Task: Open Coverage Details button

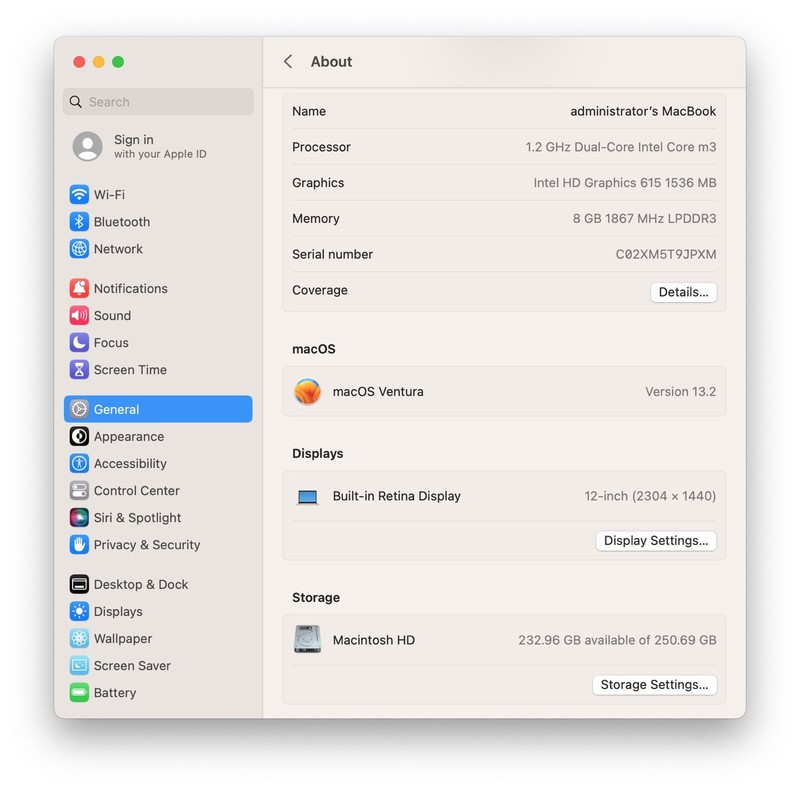Action: (683, 292)
